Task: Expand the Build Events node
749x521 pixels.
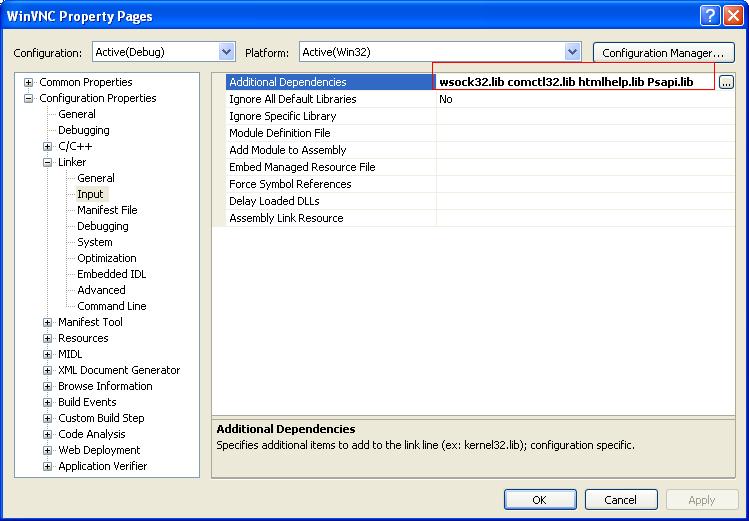Action: pyautogui.click(x=47, y=402)
